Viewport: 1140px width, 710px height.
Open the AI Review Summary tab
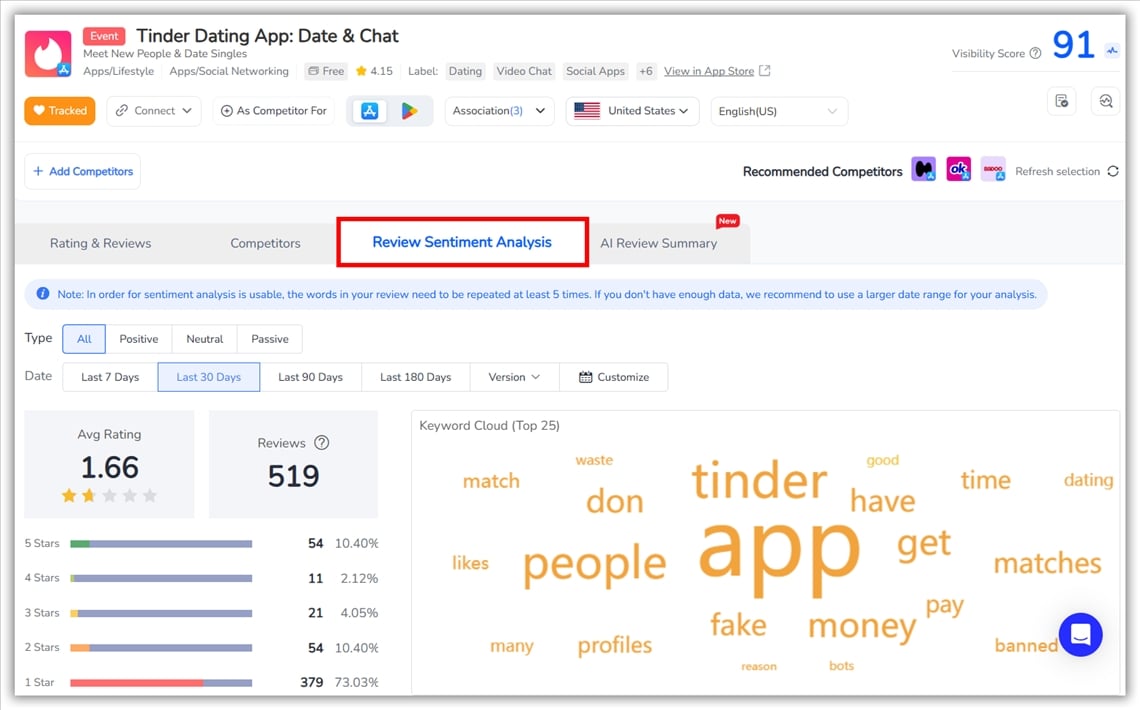(x=659, y=243)
